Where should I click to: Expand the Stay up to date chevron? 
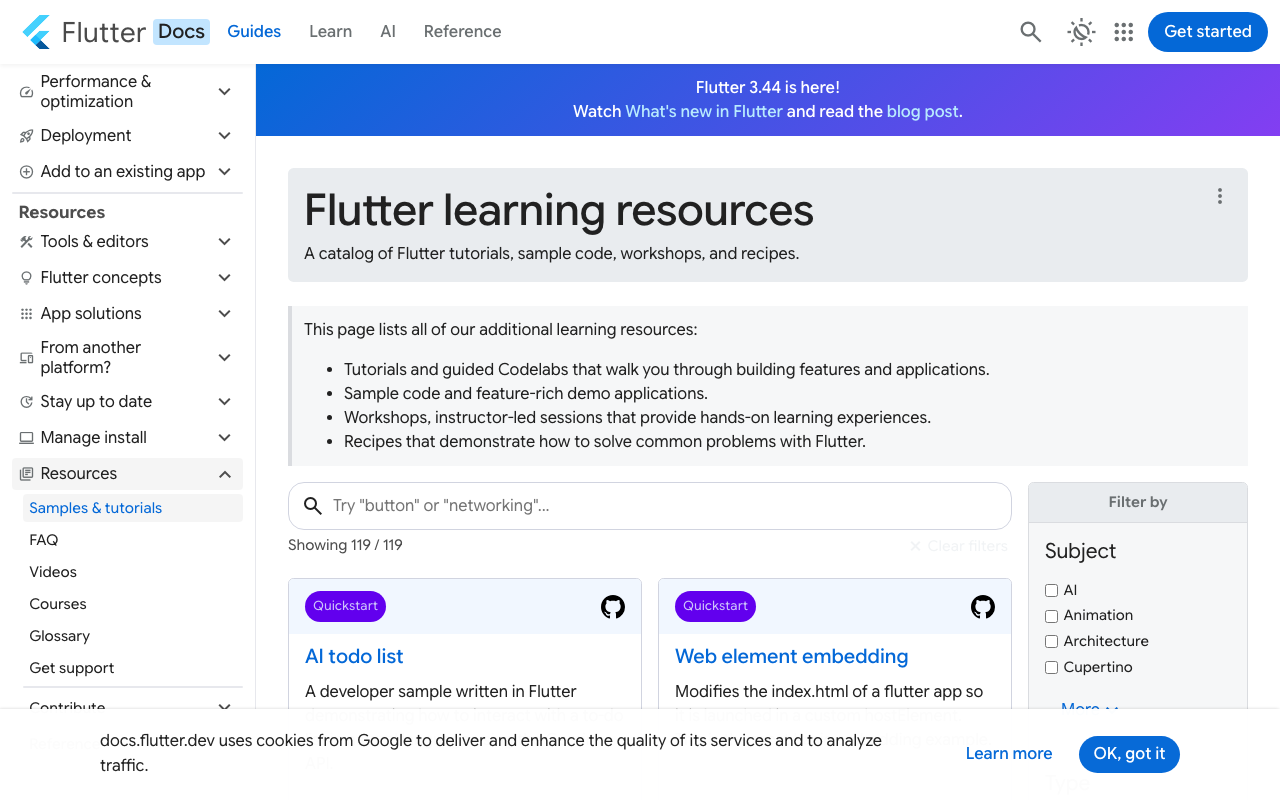(225, 402)
